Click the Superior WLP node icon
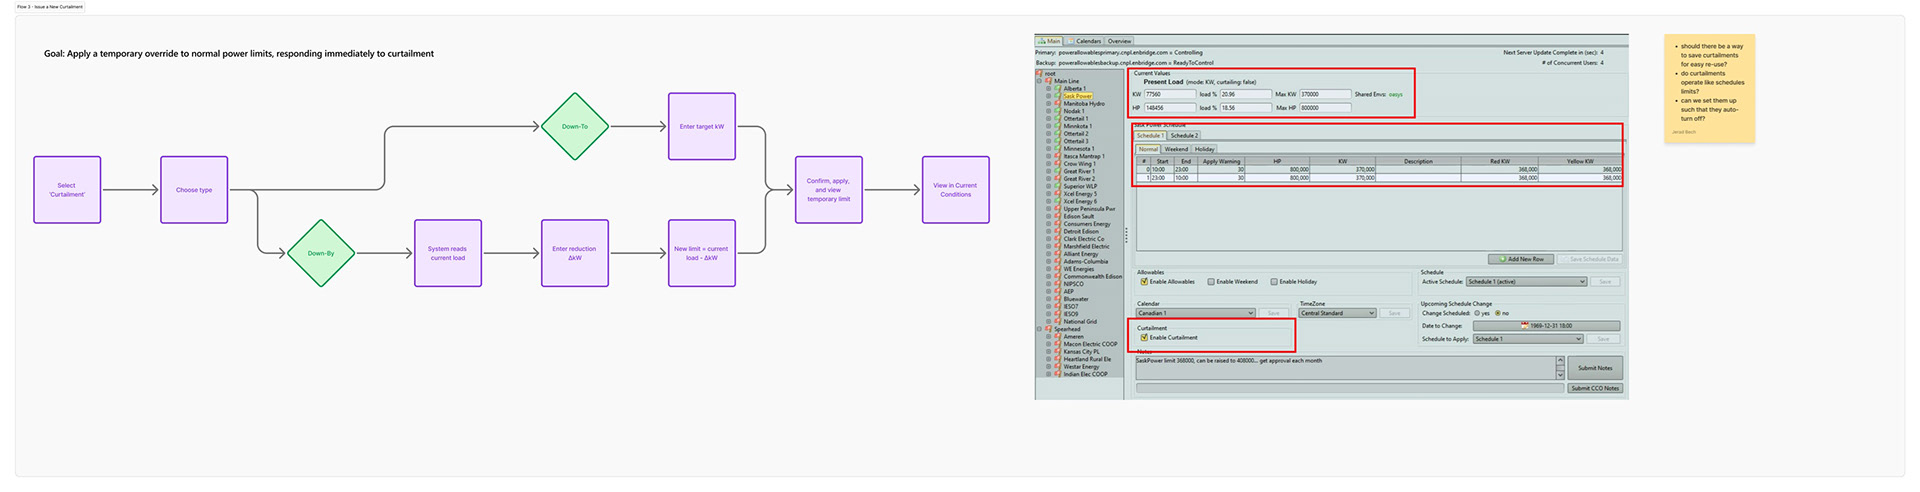The image size is (1920, 492). (x=1058, y=186)
